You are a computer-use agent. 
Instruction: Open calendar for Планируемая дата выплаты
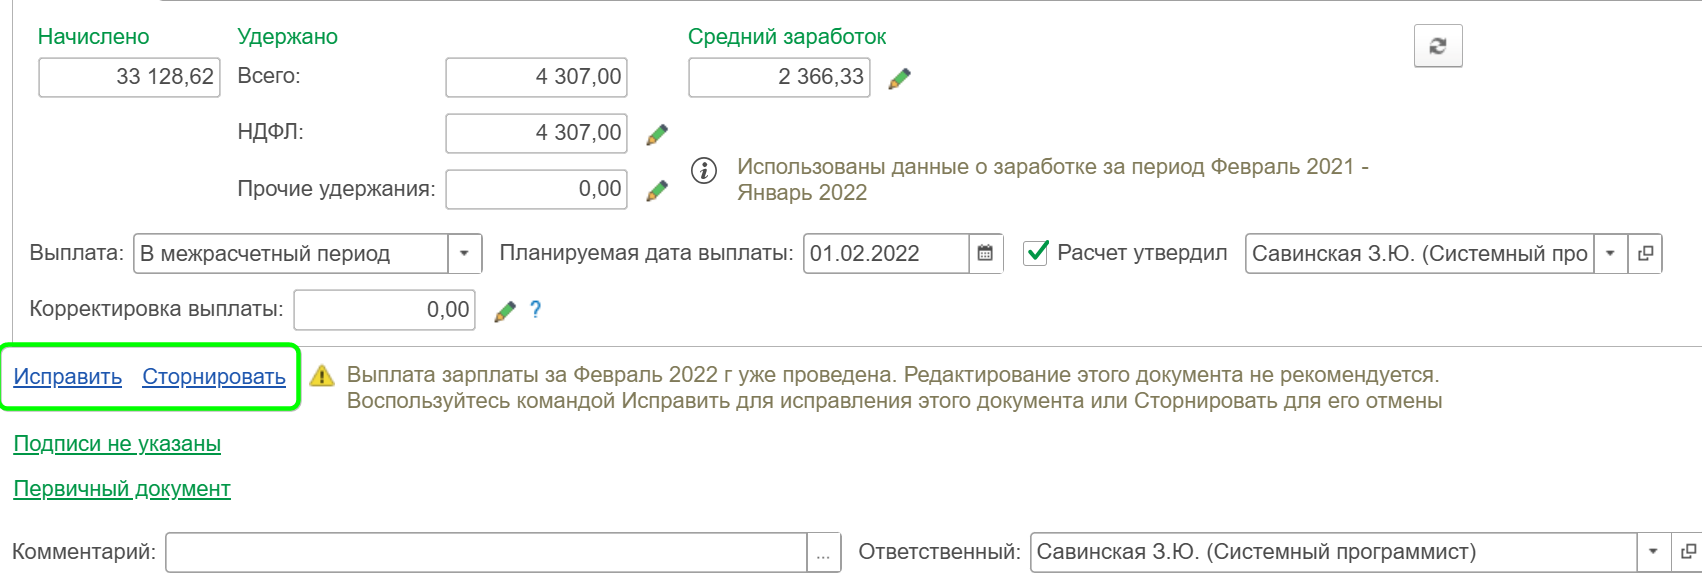pos(983,254)
